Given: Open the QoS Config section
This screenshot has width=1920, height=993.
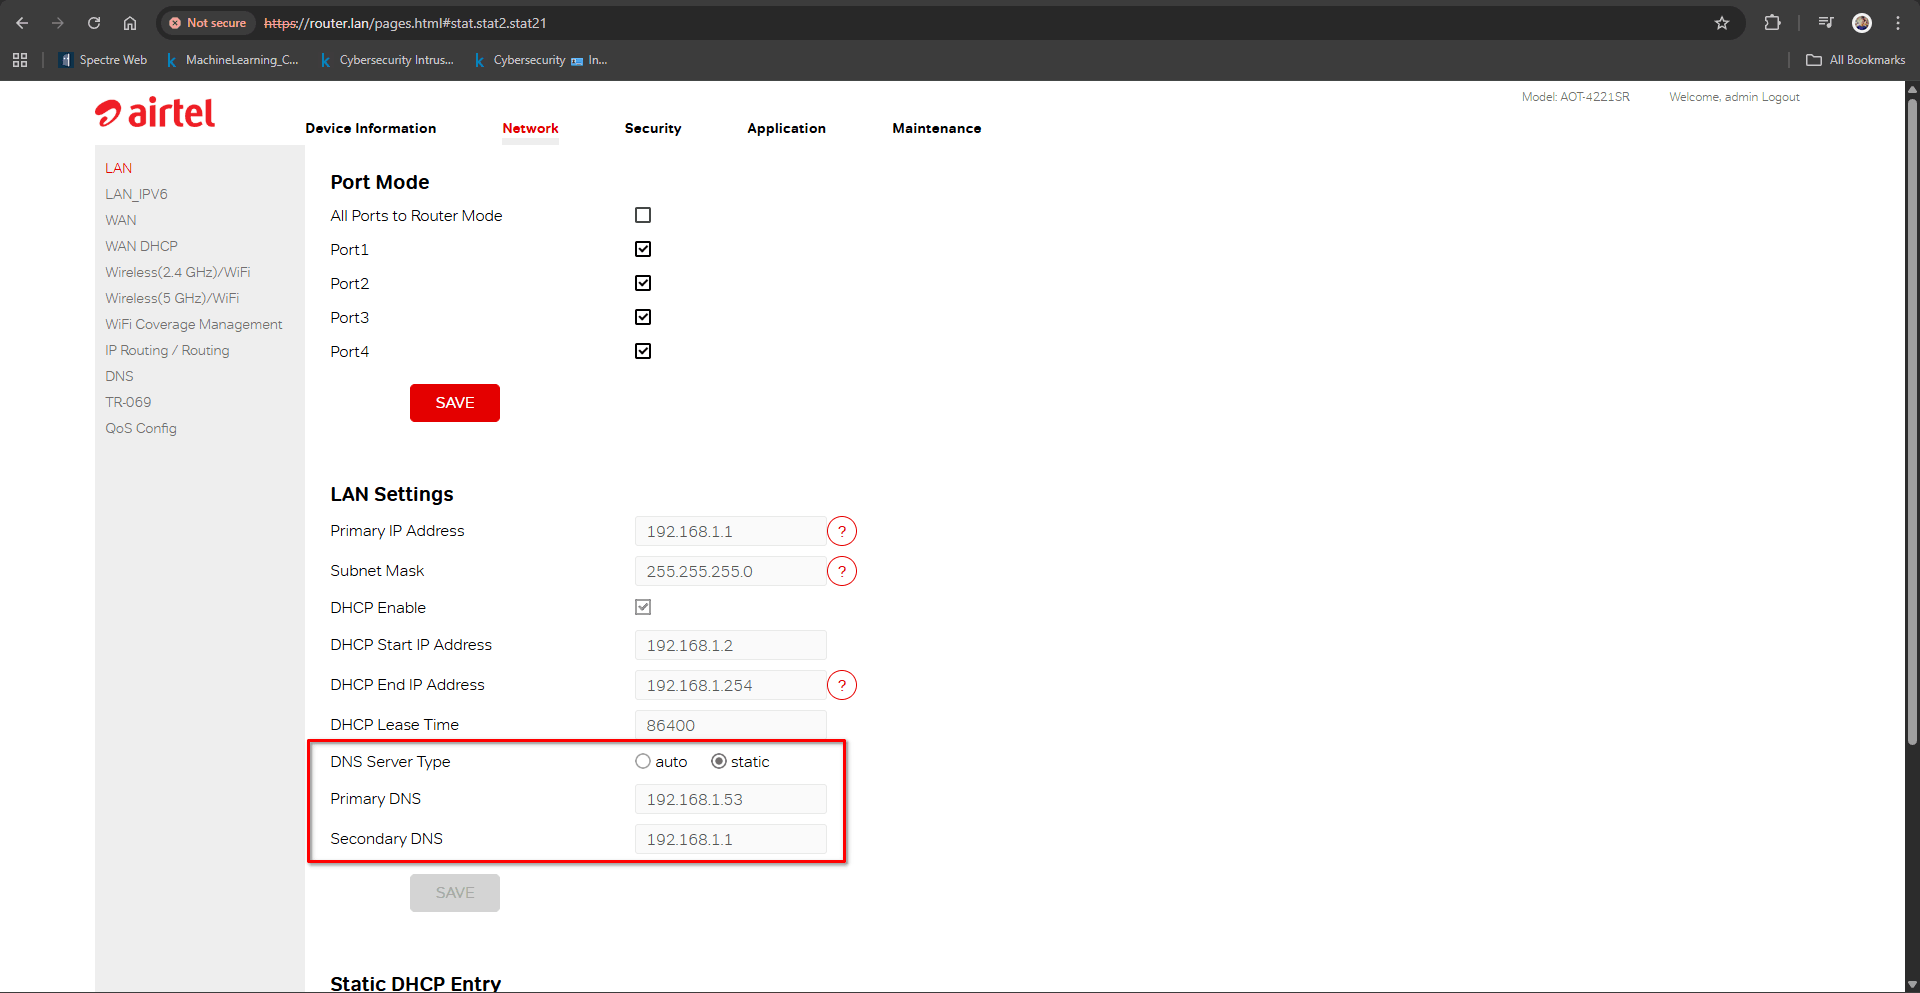Looking at the screenshot, I should (141, 427).
